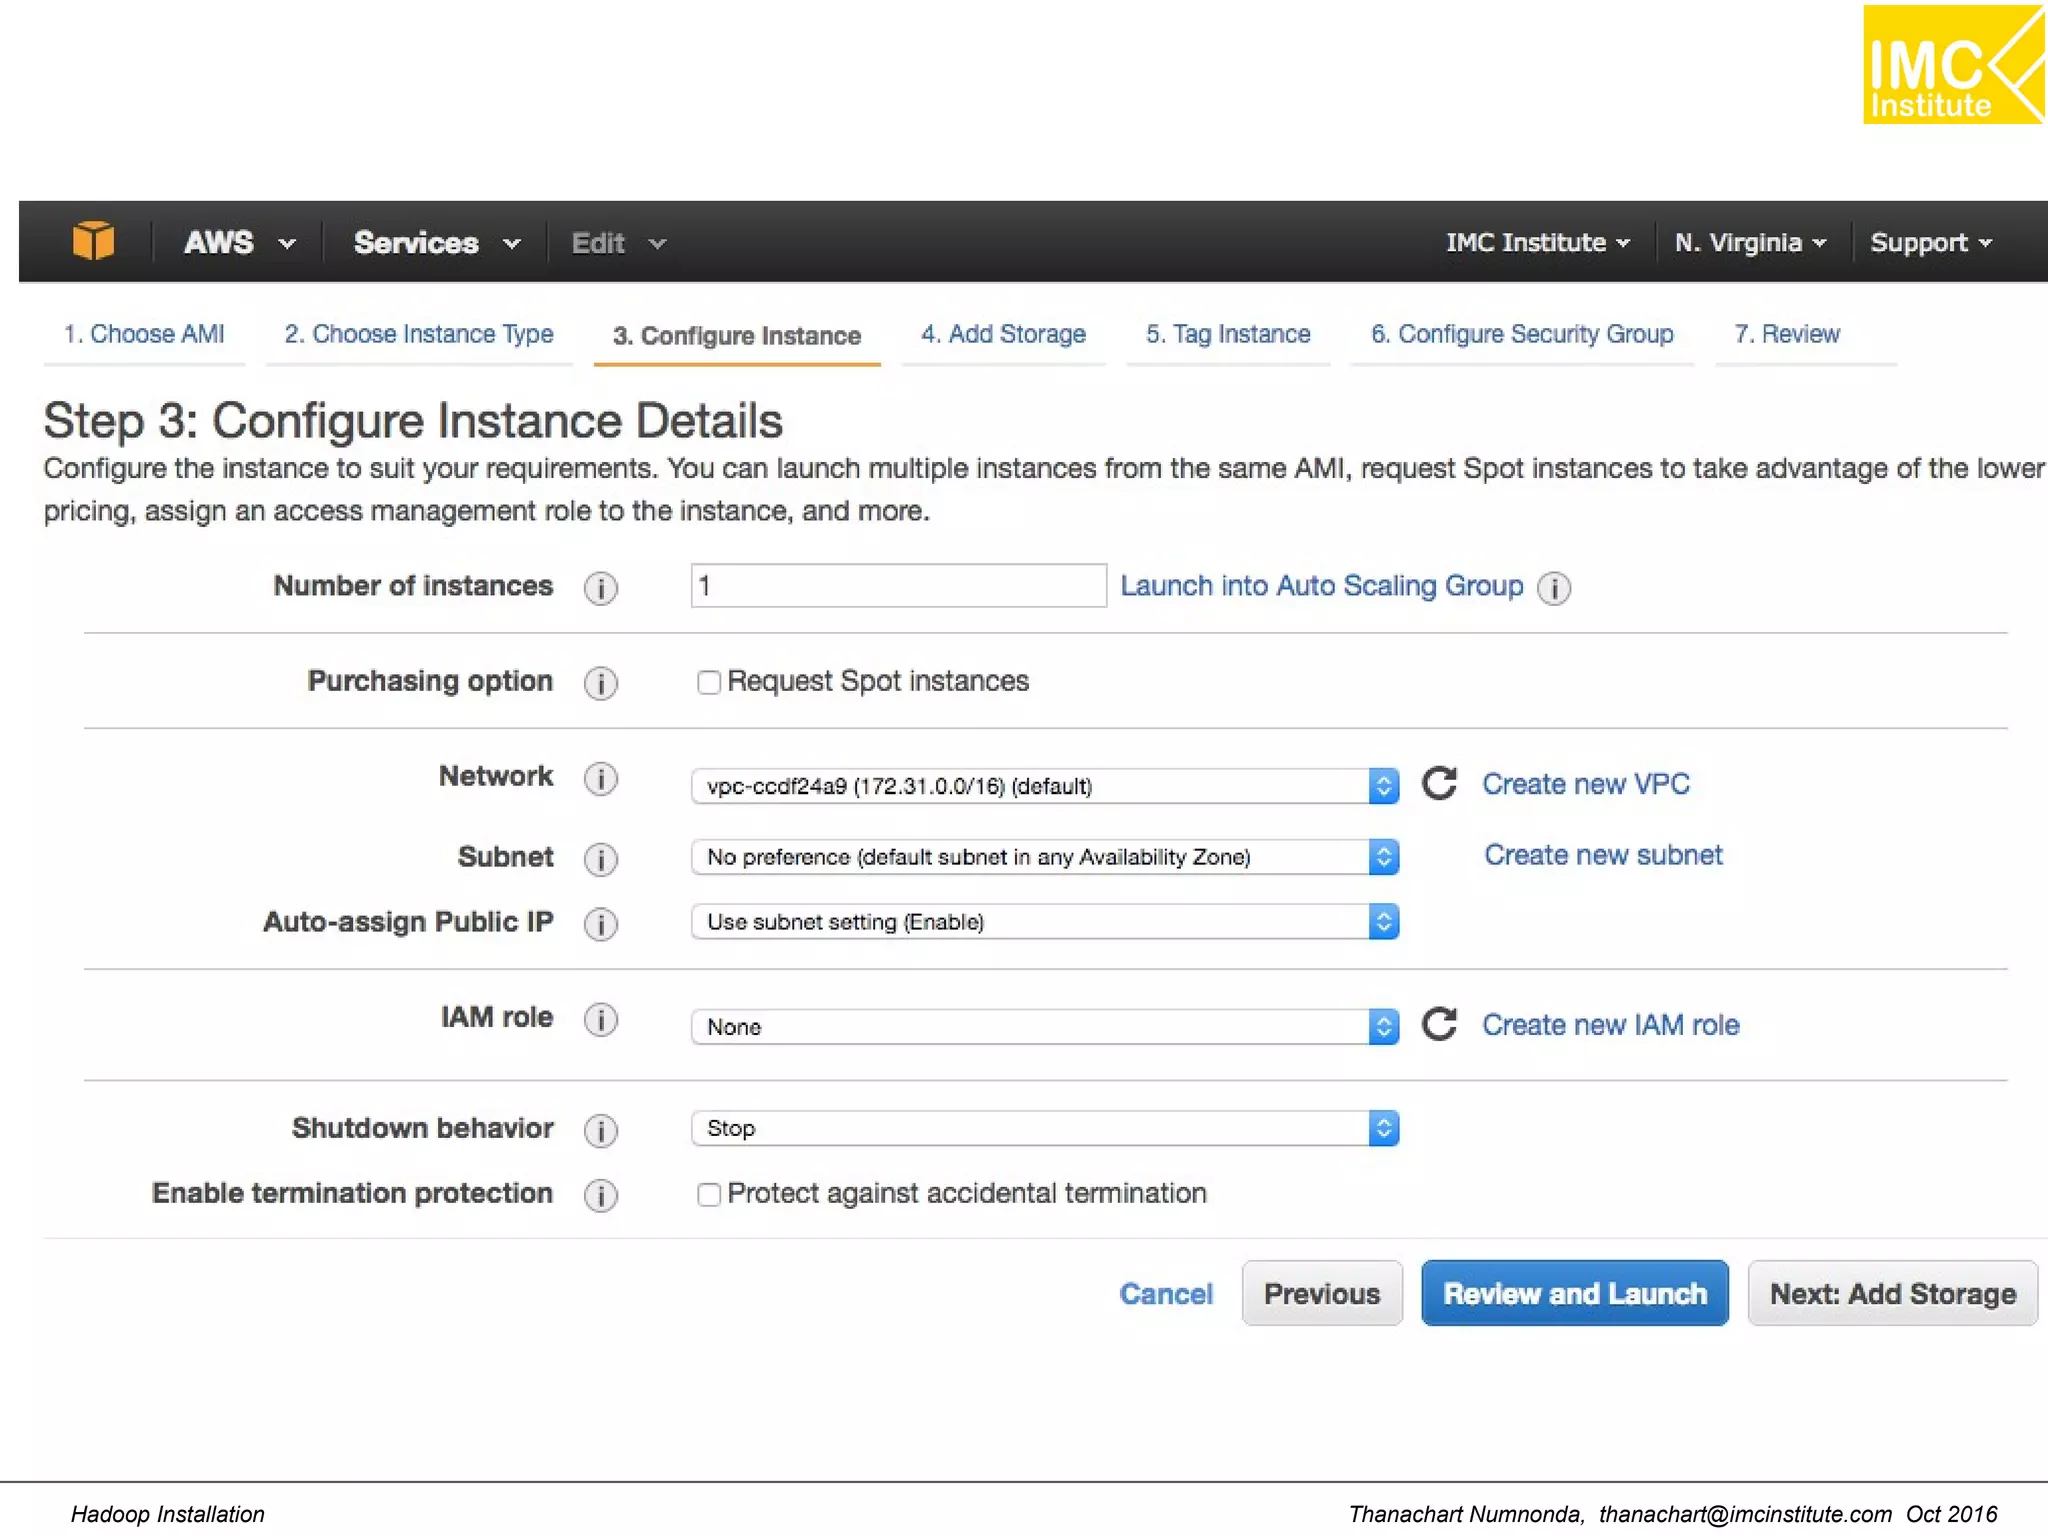Open the Network VPC dropdown
2048x1536 pixels.
1045,786
